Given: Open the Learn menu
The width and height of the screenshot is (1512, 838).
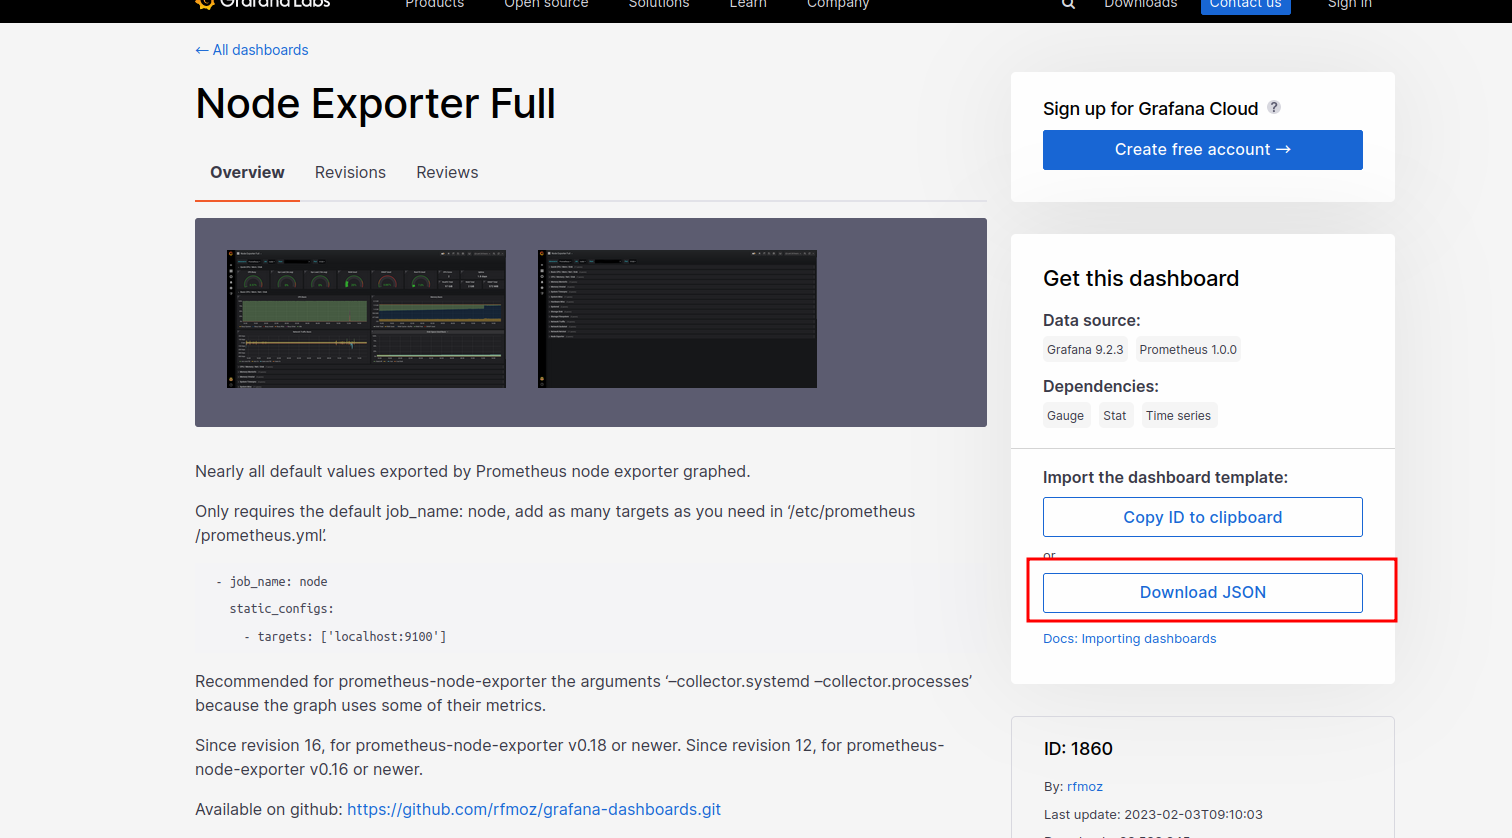Looking at the screenshot, I should tap(748, 4).
